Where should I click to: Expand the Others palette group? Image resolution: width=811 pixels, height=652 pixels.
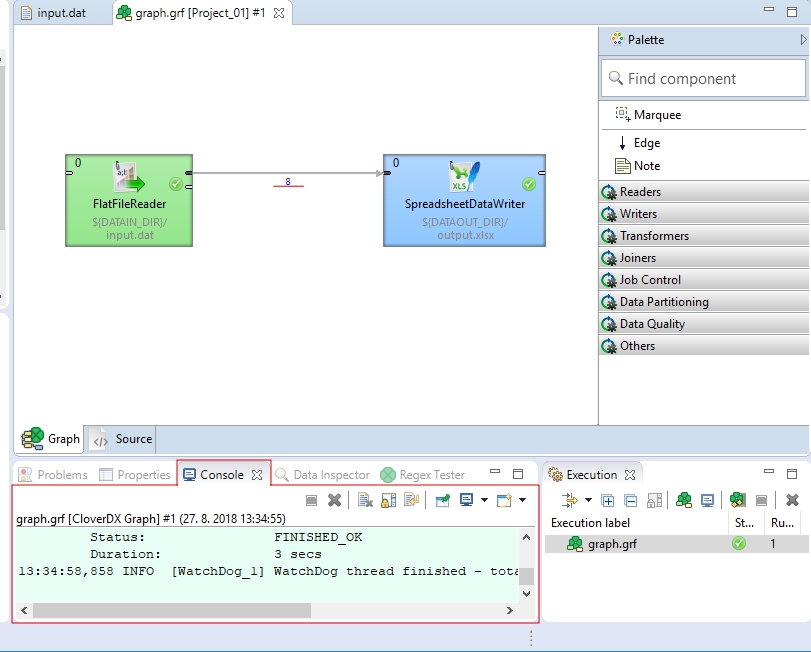pos(703,346)
